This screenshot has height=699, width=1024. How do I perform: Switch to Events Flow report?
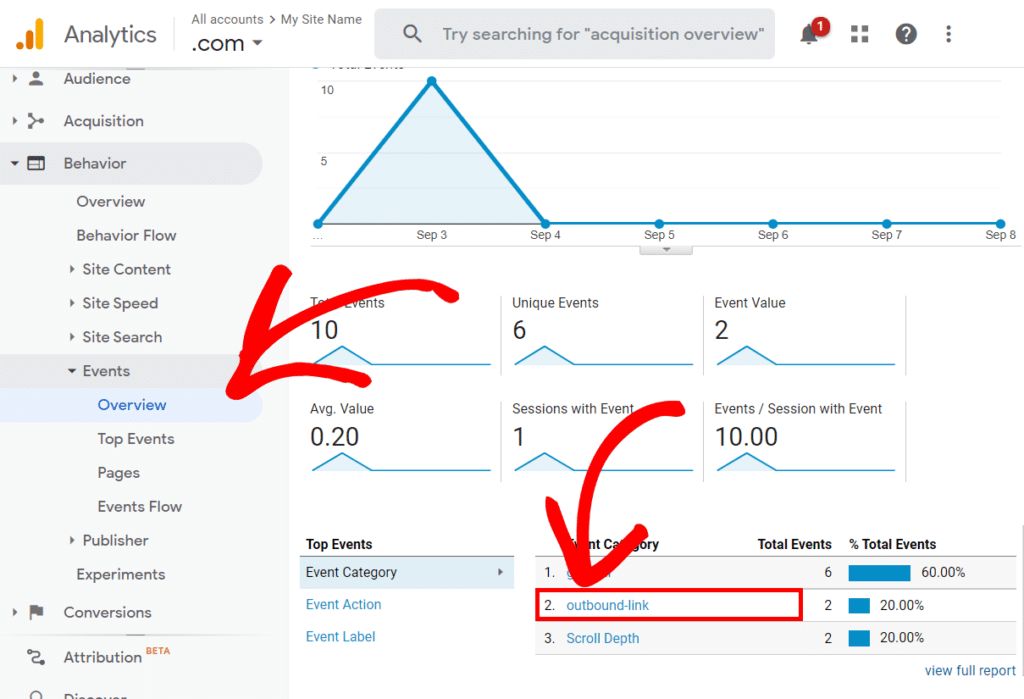click(x=139, y=506)
